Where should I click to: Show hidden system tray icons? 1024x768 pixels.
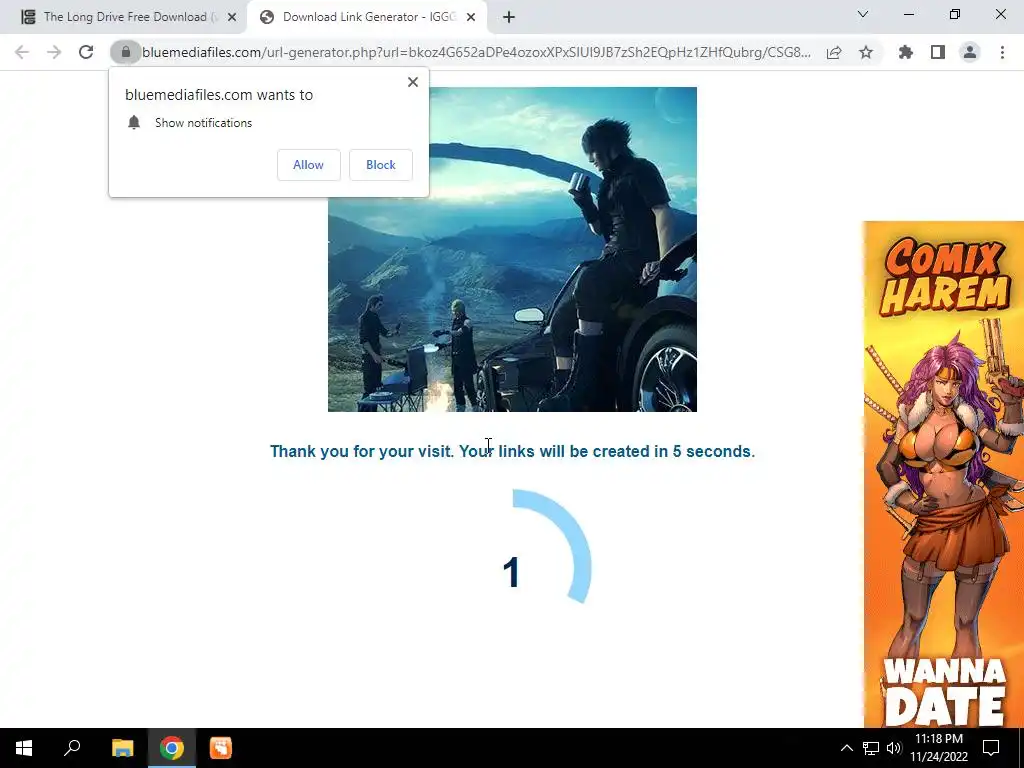click(x=846, y=748)
